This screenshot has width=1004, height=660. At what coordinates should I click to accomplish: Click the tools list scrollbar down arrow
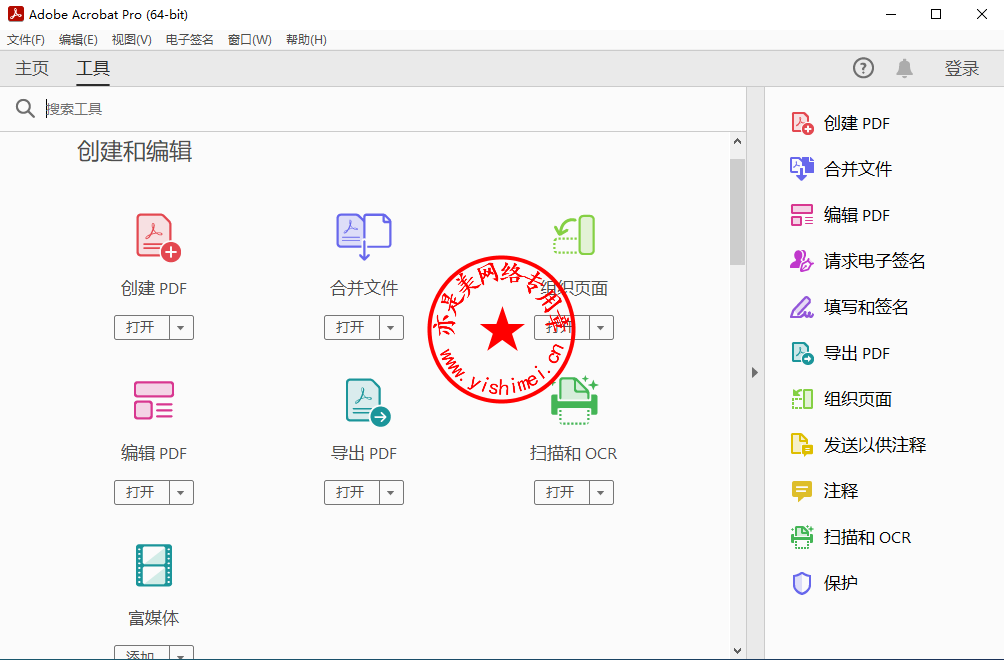coord(738,651)
